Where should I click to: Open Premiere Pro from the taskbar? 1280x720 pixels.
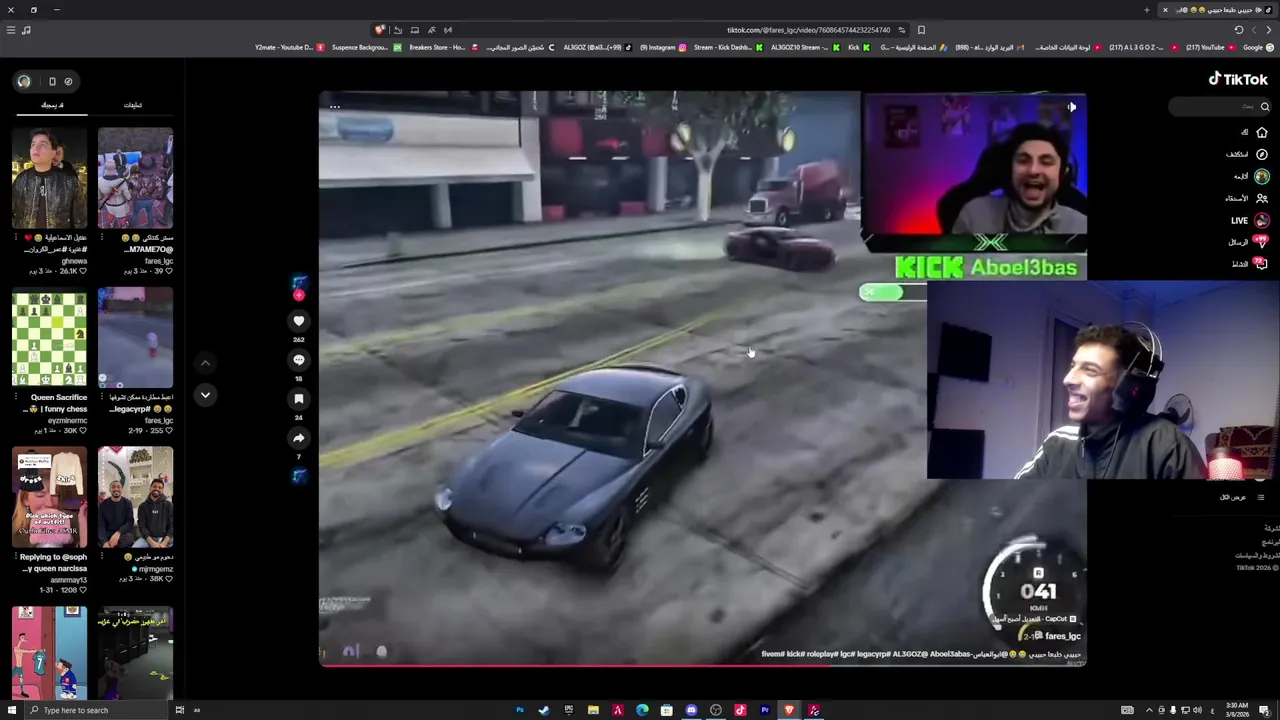(765, 710)
